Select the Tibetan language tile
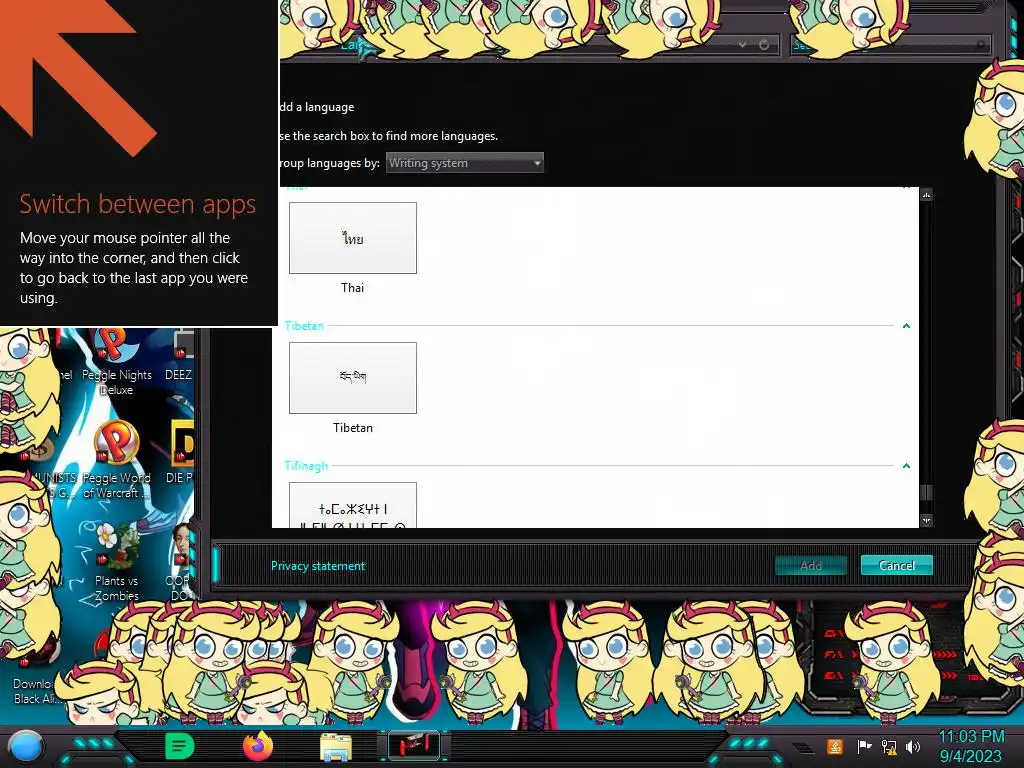Screen dimensions: 1024x768 [353, 377]
